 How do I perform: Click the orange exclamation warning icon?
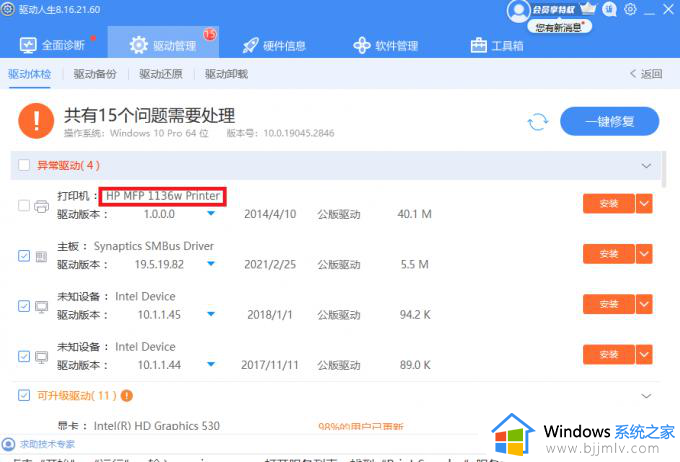36,121
